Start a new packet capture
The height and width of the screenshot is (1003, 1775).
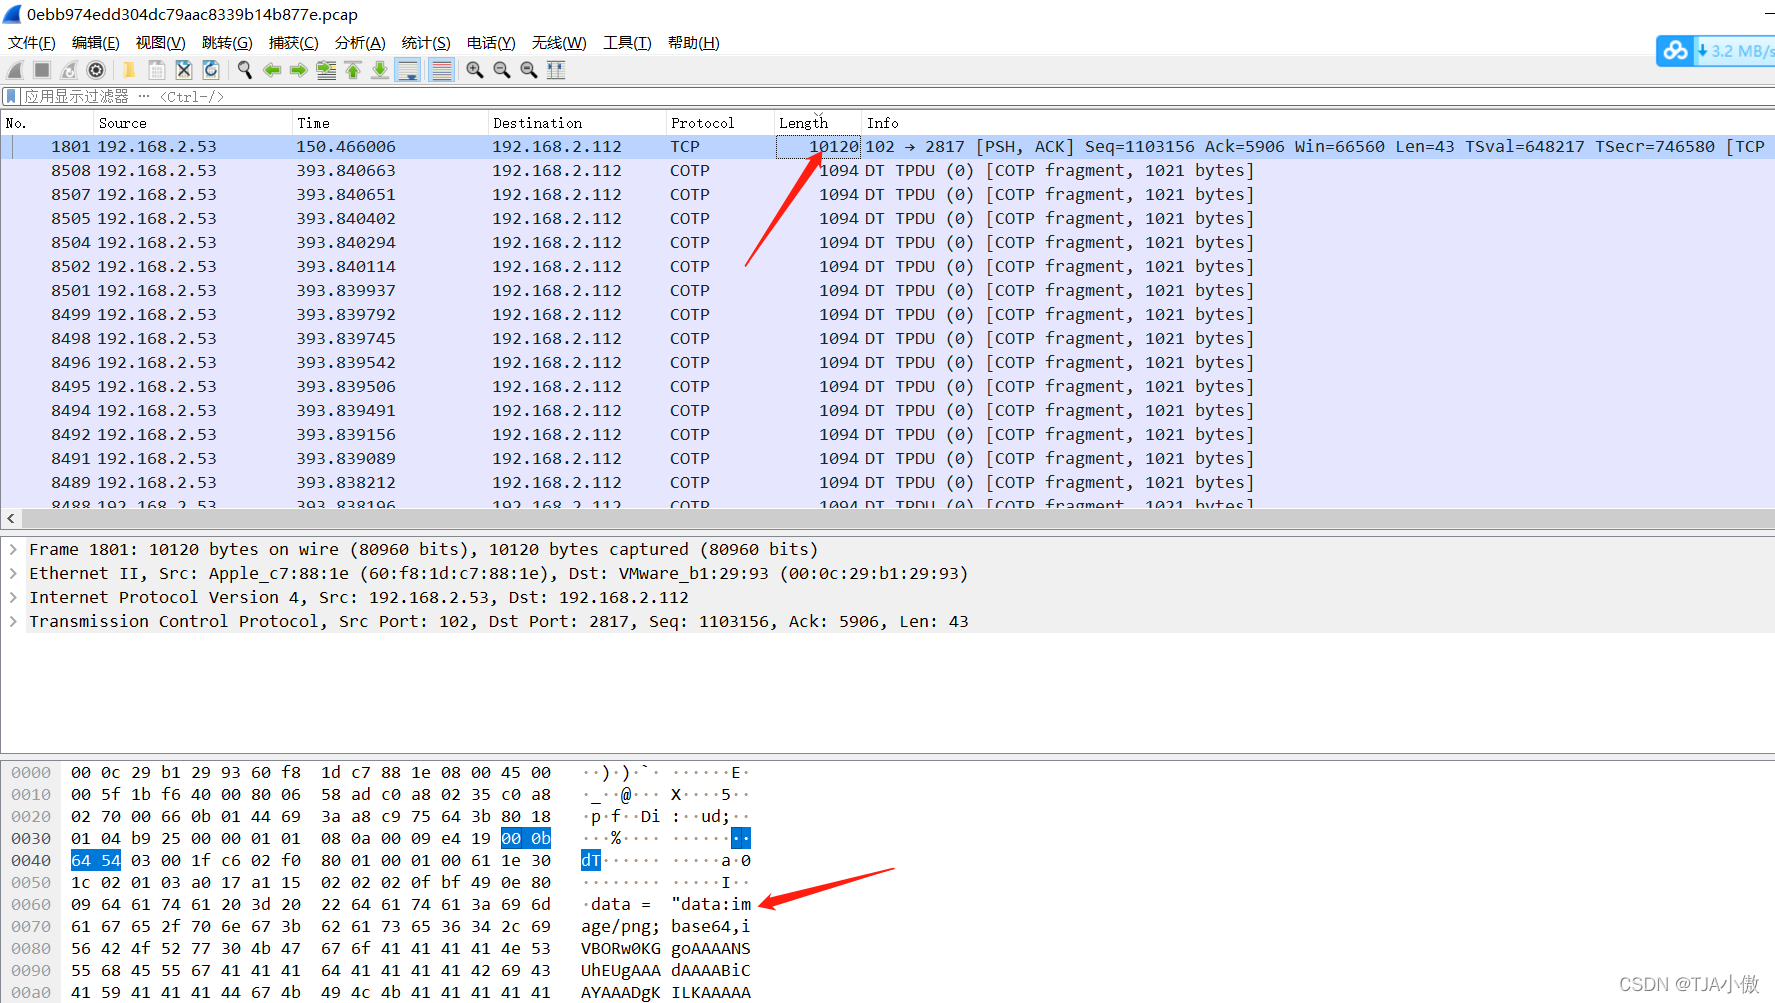pos(14,69)
